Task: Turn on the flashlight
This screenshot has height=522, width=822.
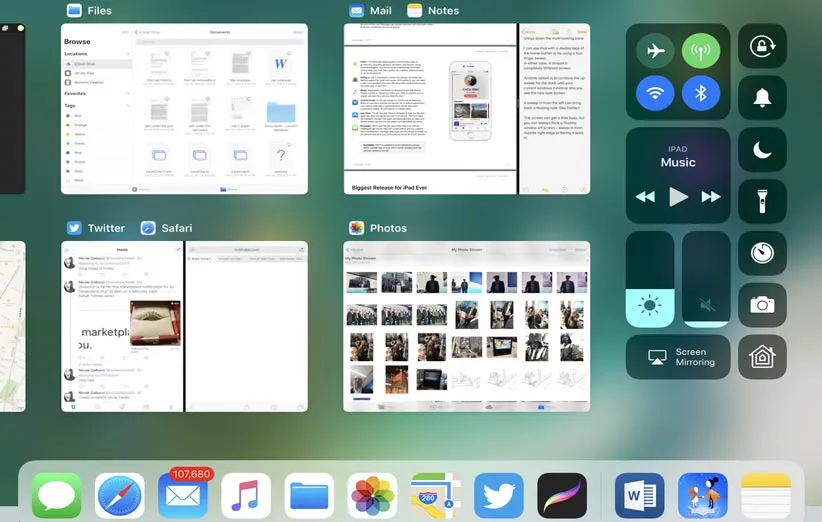Action: click(x=762, y=201)
